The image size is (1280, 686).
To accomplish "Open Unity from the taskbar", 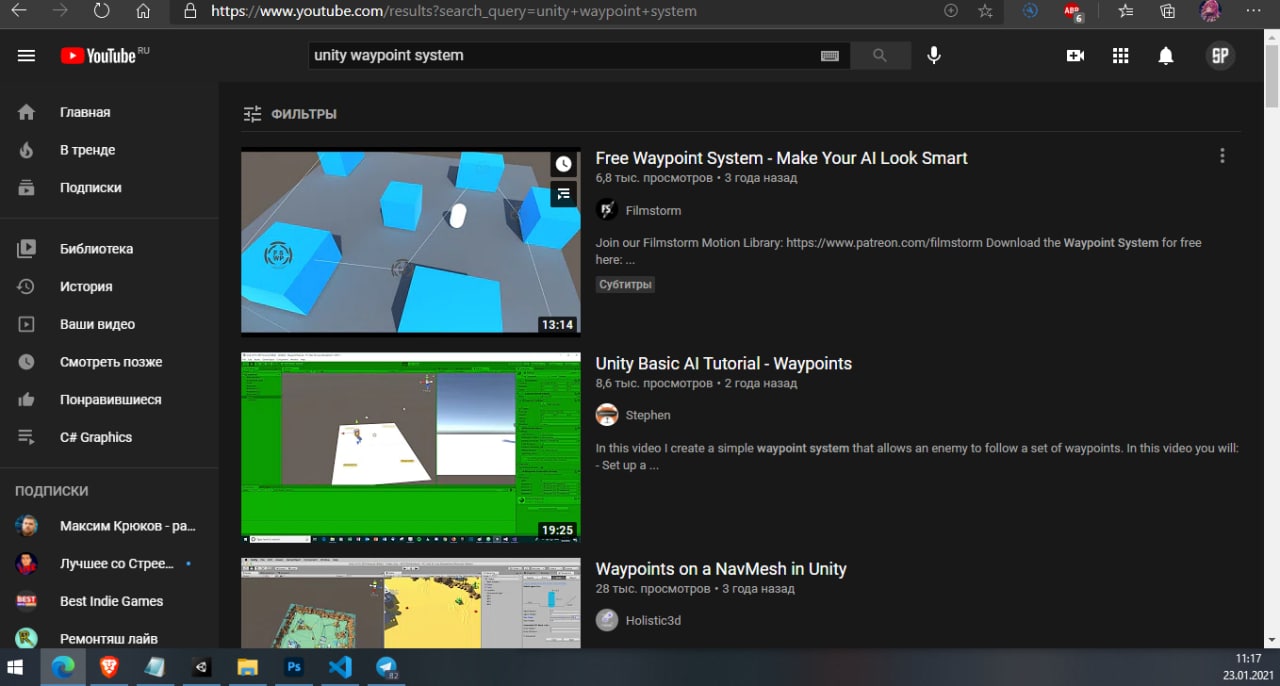I will point(201,667).
